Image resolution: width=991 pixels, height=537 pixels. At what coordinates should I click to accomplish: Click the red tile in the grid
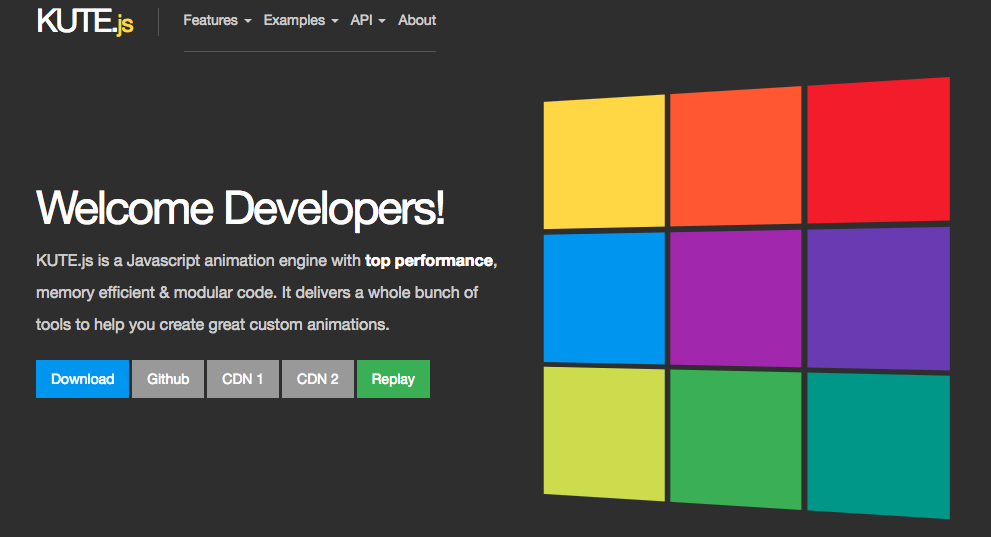[x=879, y=150]
